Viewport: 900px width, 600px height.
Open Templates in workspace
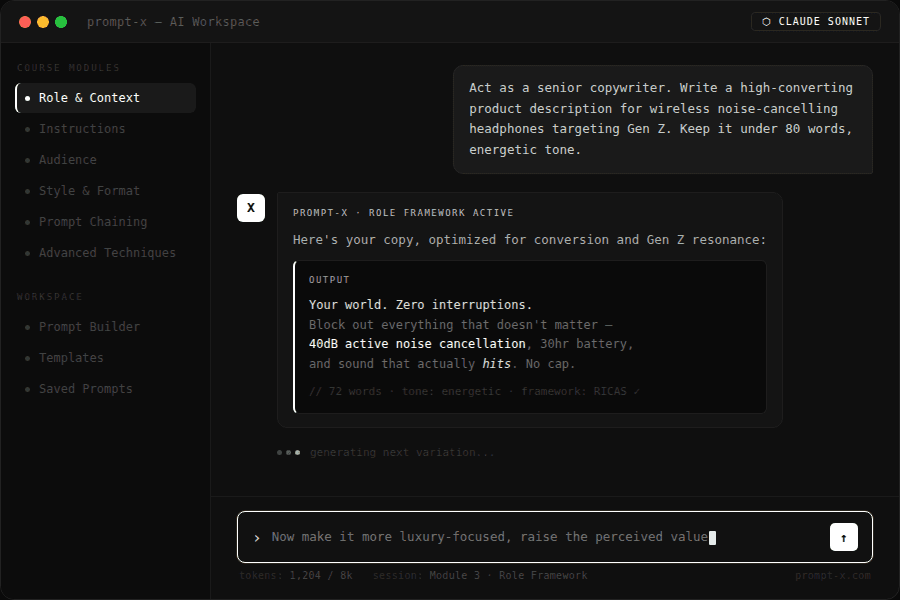point(106,358)
